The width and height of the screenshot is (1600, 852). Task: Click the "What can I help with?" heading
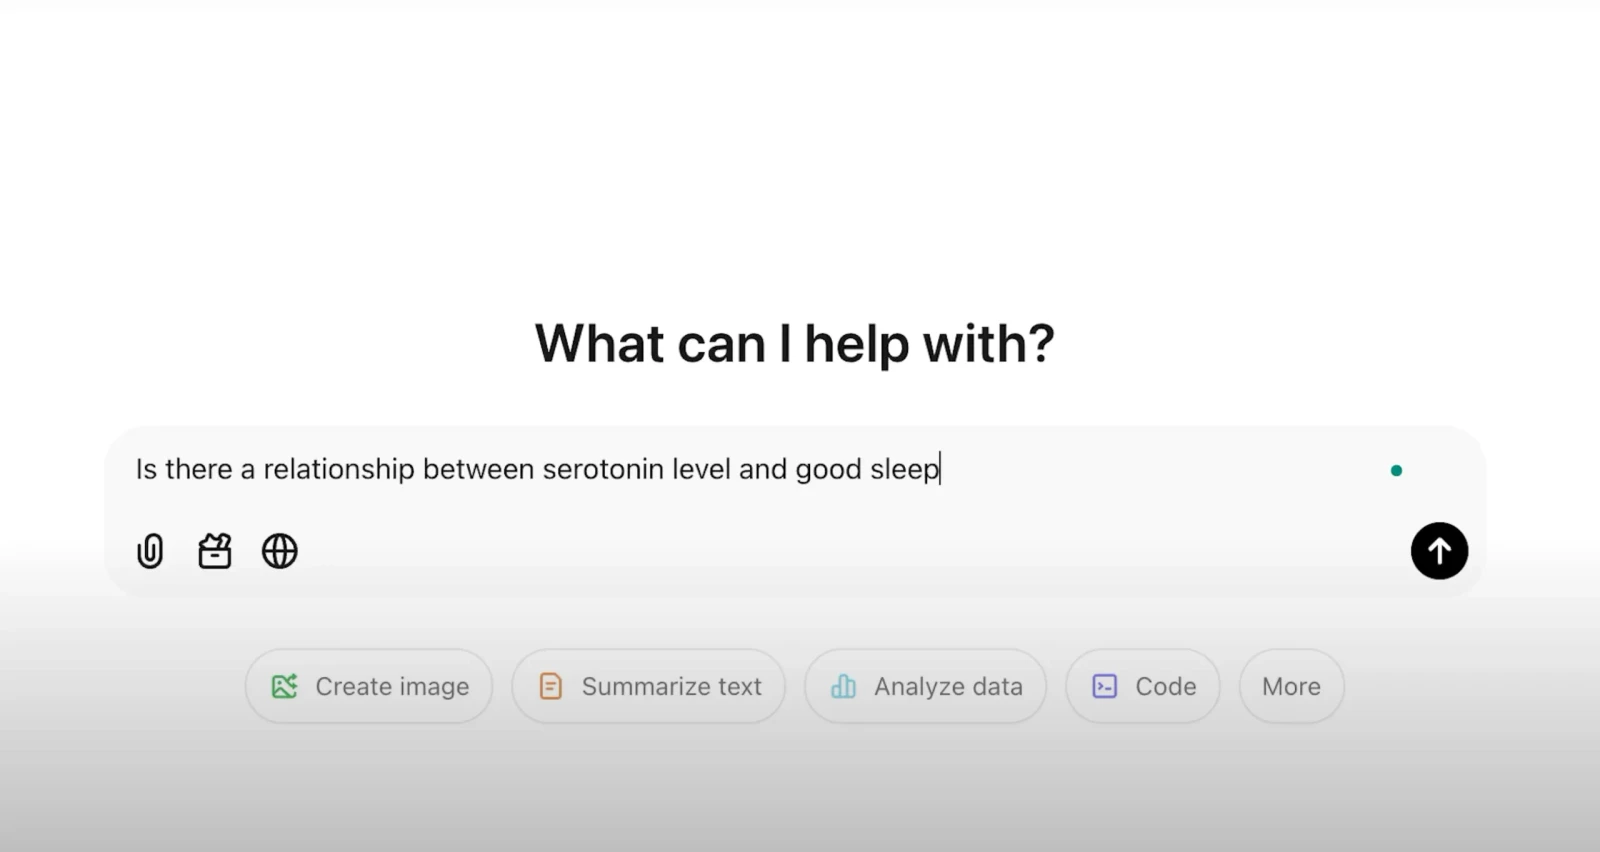795,344
